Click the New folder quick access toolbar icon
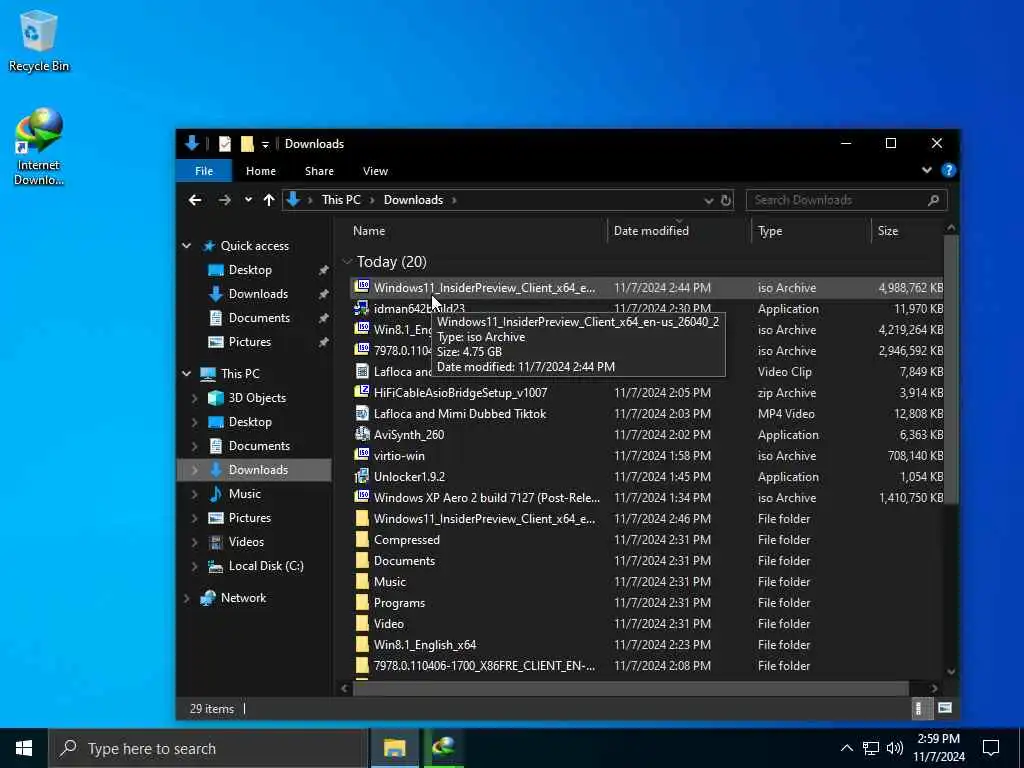Screen dimensions: 1024x768 [247, 144]
